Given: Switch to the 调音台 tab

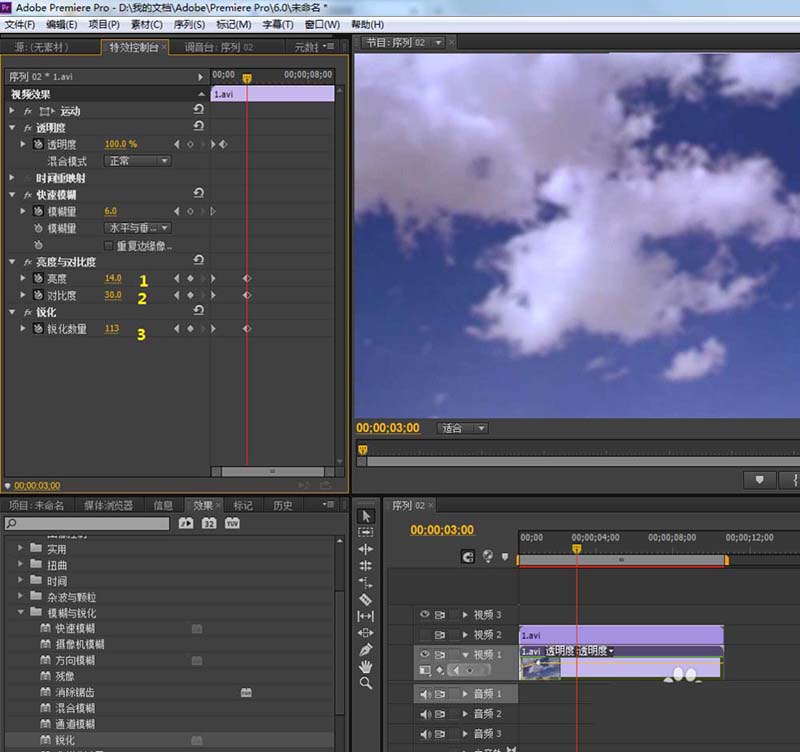Looking at the screenshot, I should point(218,47).
